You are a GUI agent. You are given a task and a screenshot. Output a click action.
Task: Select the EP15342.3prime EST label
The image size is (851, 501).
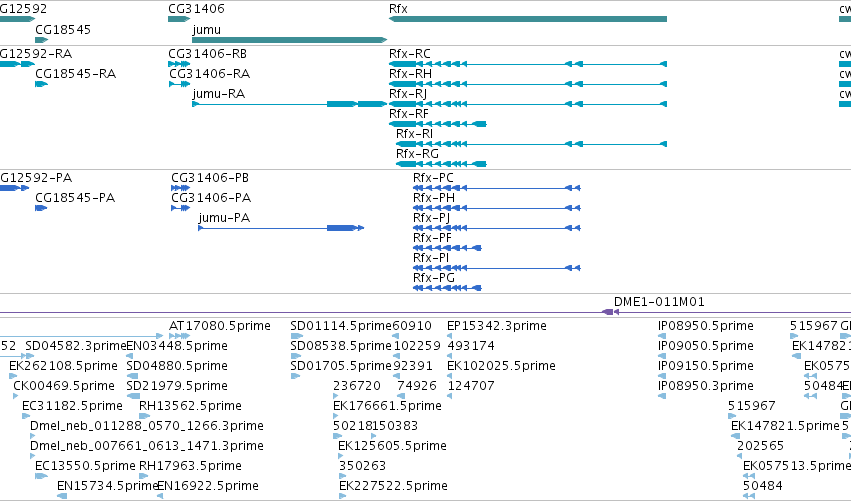[497, 326]
